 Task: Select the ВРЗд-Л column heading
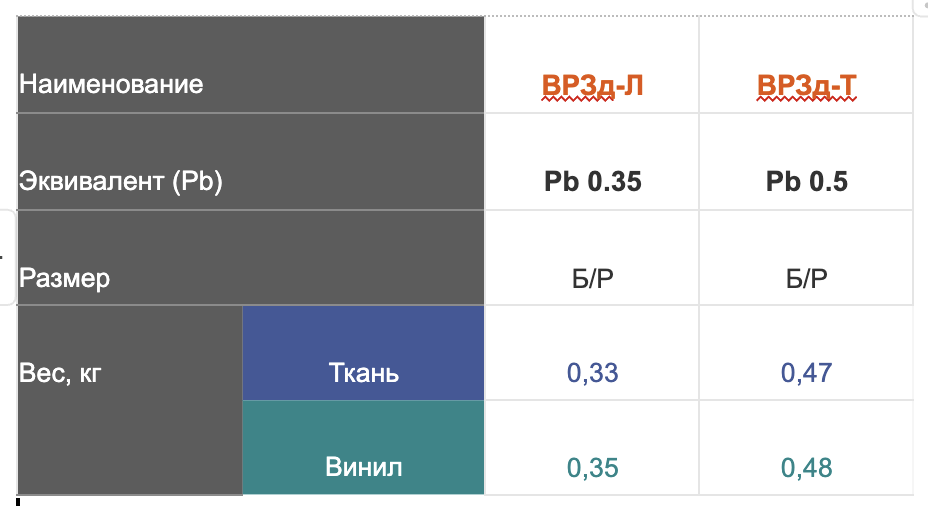pos(592,86)
